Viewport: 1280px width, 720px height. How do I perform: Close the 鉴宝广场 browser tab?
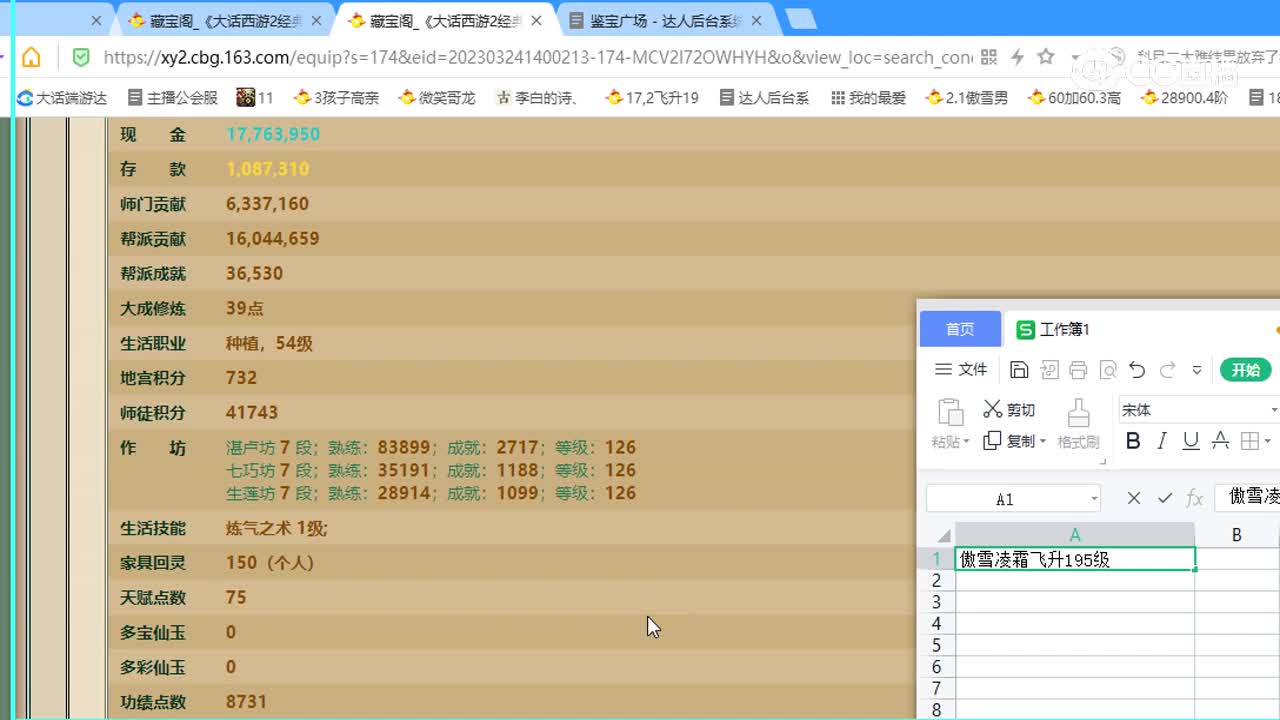tap(755, 20)
